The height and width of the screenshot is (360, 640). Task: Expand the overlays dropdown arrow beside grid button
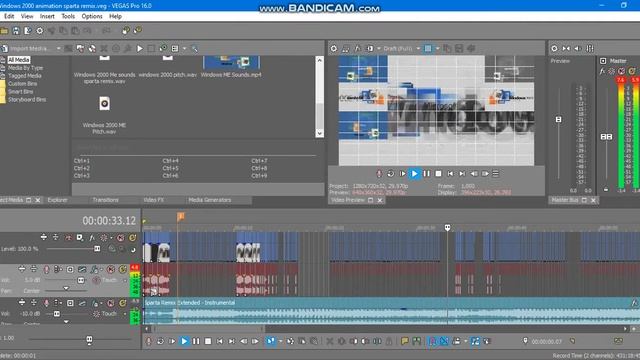438,49
